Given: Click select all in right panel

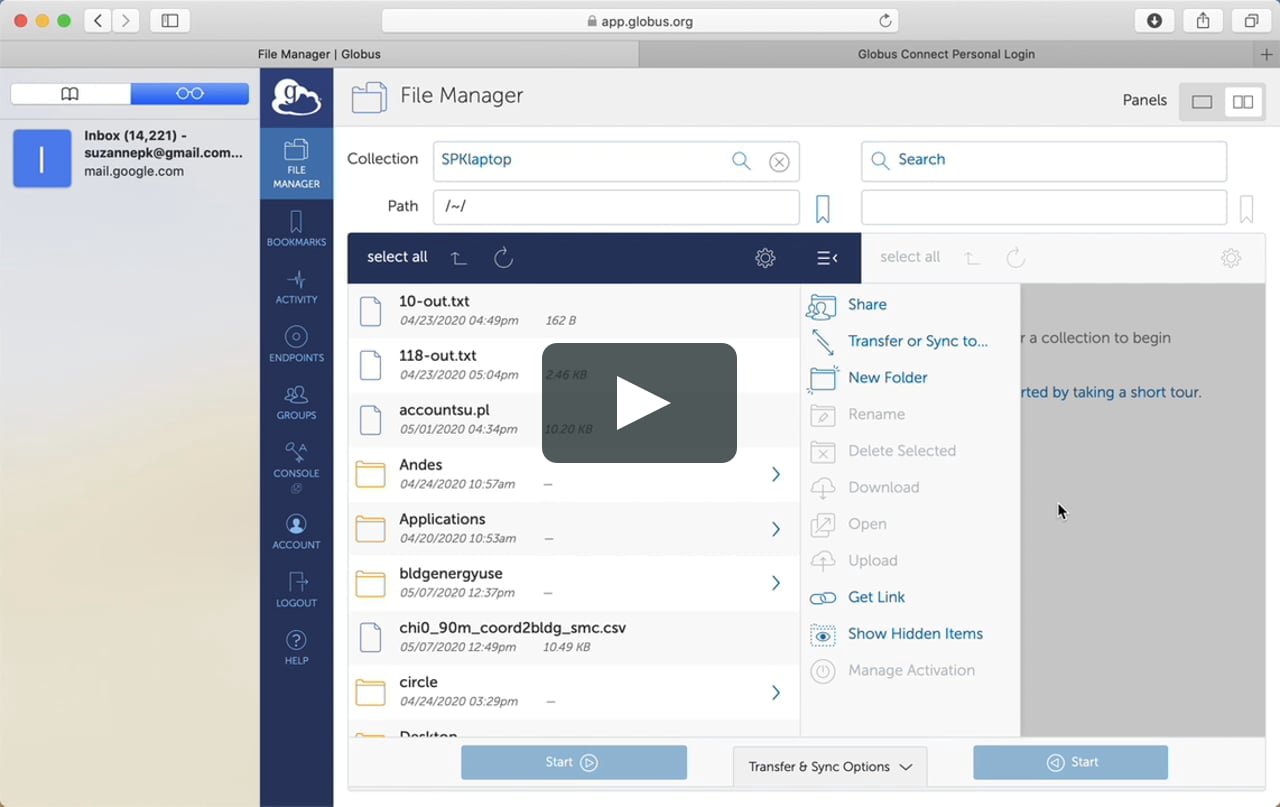Looking at the screenshot, I should point(910,257).
